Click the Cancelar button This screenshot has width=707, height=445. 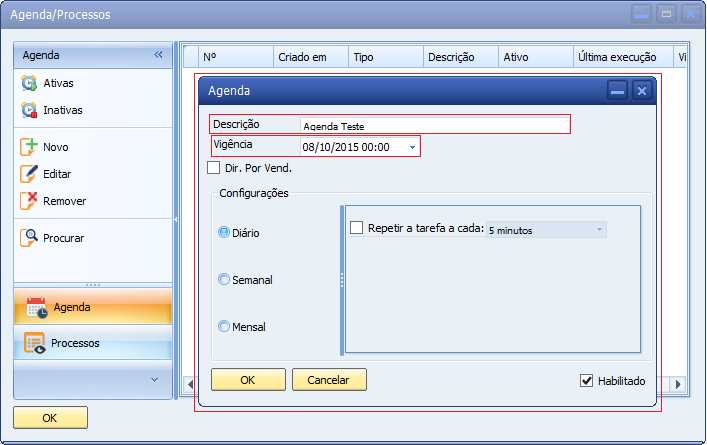tap(329, 380)
